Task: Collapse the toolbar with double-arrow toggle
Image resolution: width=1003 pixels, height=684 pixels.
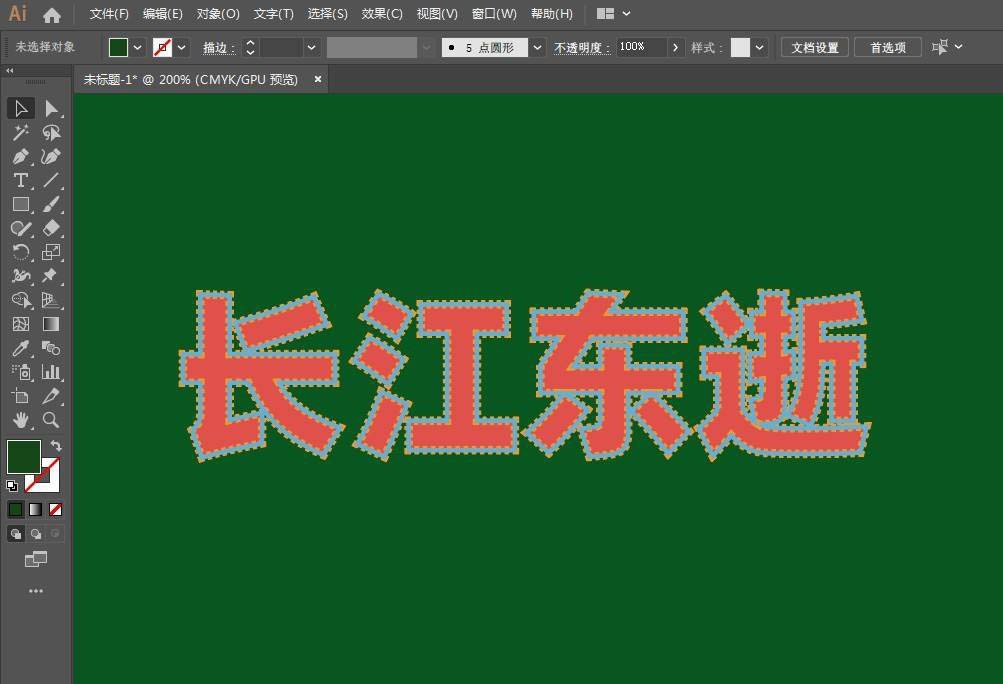Action: click(10, 70)
